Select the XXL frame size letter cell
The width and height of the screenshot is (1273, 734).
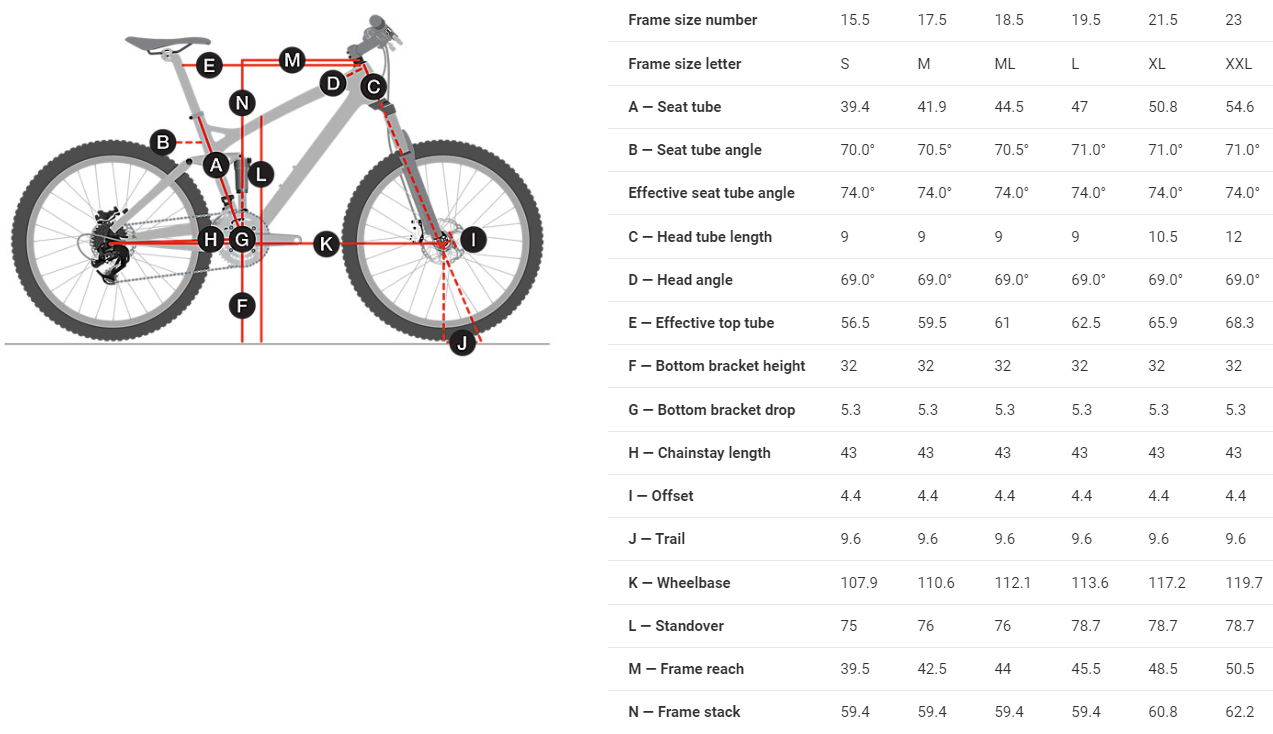tap(1238, 64)
